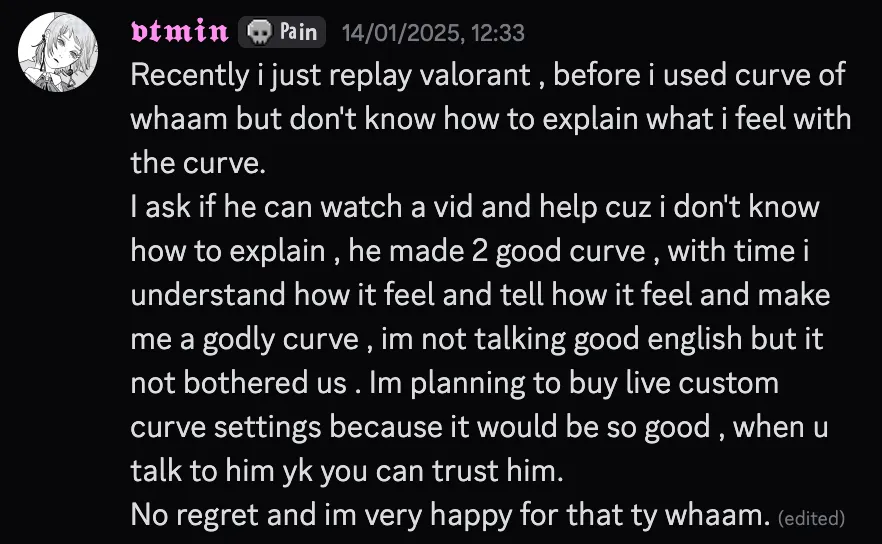882x544 pixels.
Task: Click the word "Recently" starting the message
Action: (192, 76)
